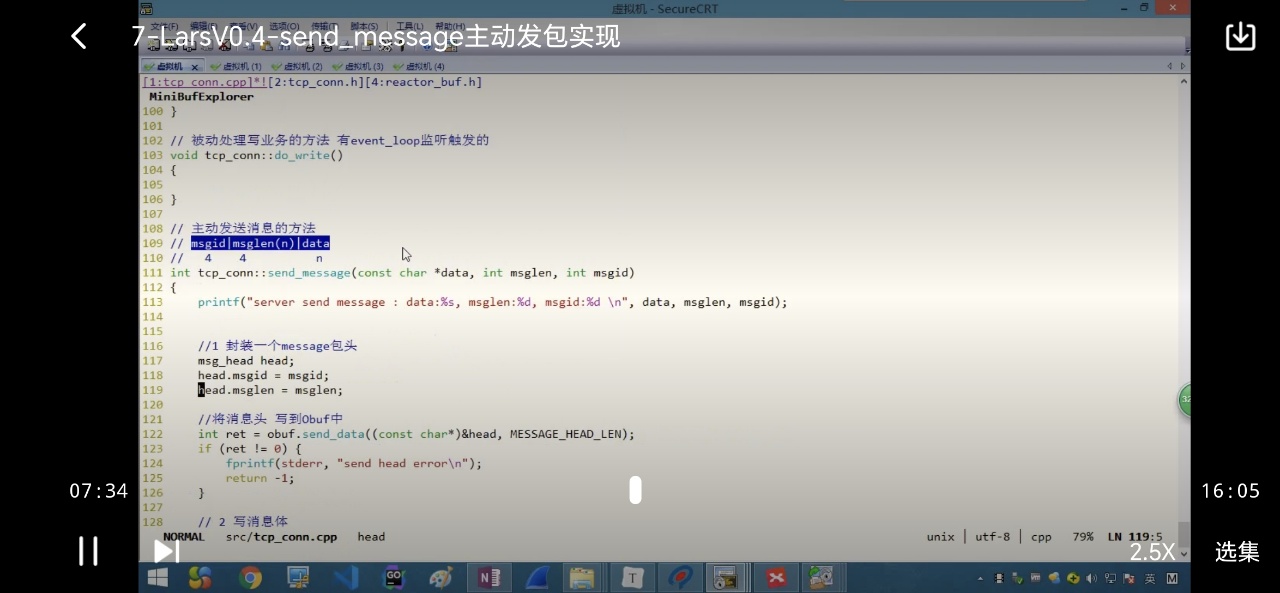The image size is (1280, 593).
Task: Open GoLand from the taskbar
Action: click(394, 578)
